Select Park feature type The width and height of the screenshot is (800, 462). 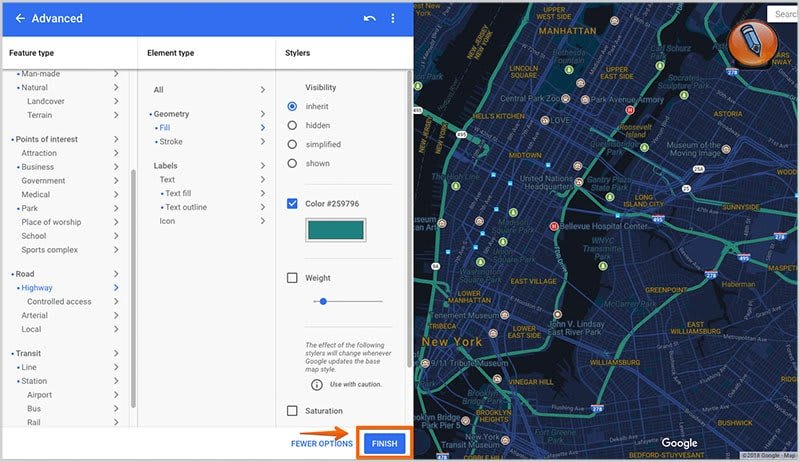[x=29, y=208]
